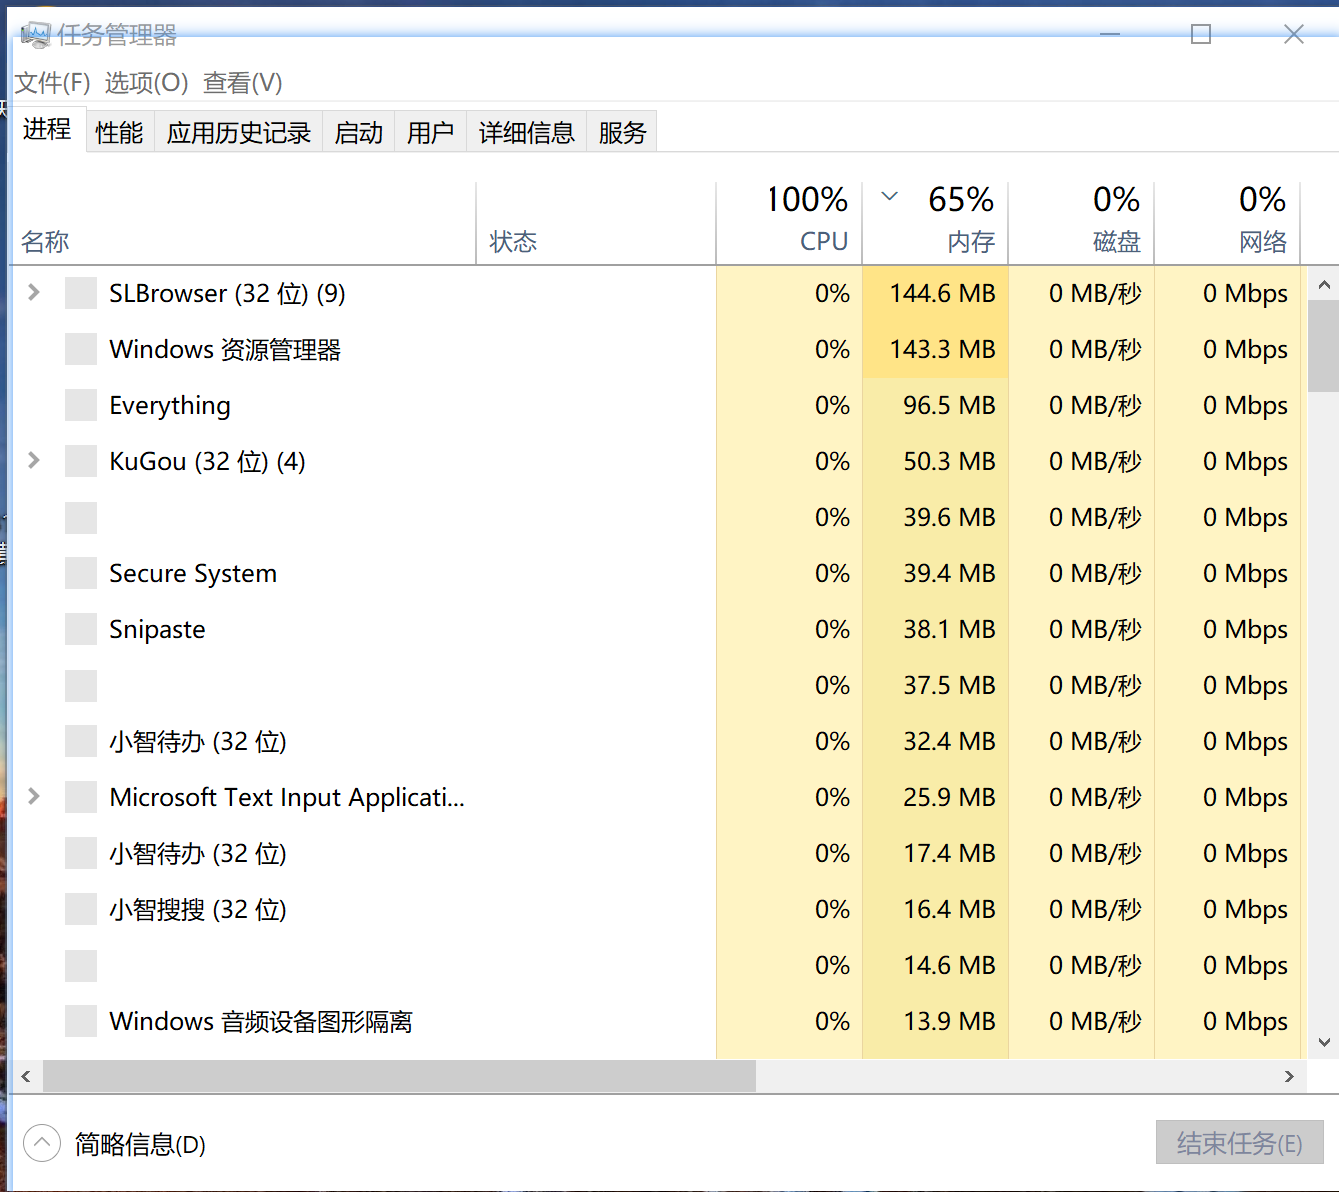Go to the 启动 tab
Viewport: 1339px width, 1192px height.
point(359,132)
